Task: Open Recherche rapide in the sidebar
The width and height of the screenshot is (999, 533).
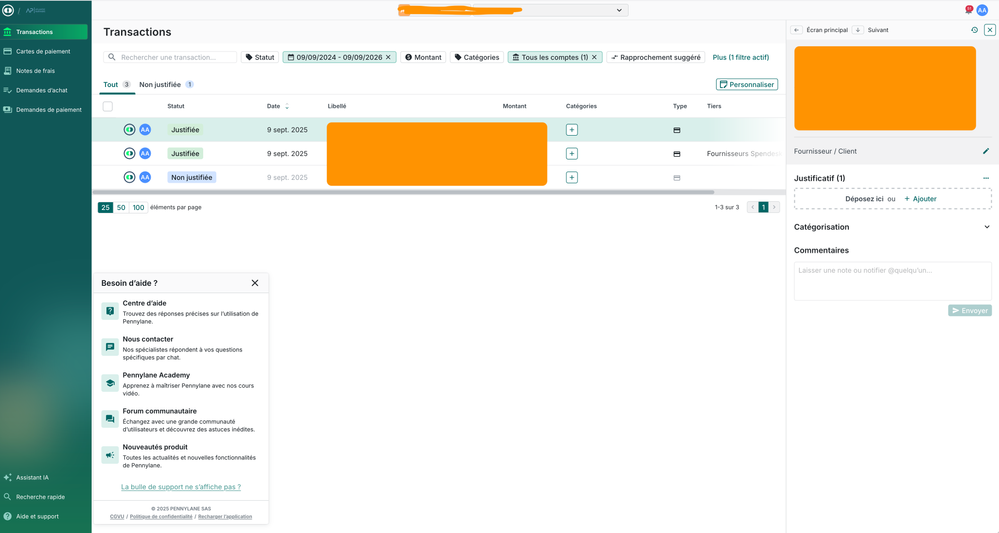Action: pyautogui.click(x=40, y=496)
